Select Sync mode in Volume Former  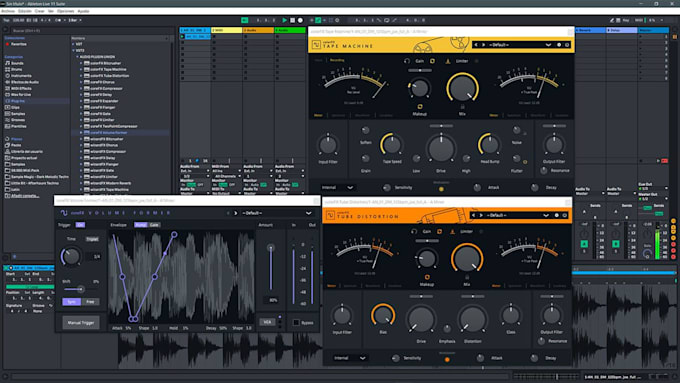[72, 301]
